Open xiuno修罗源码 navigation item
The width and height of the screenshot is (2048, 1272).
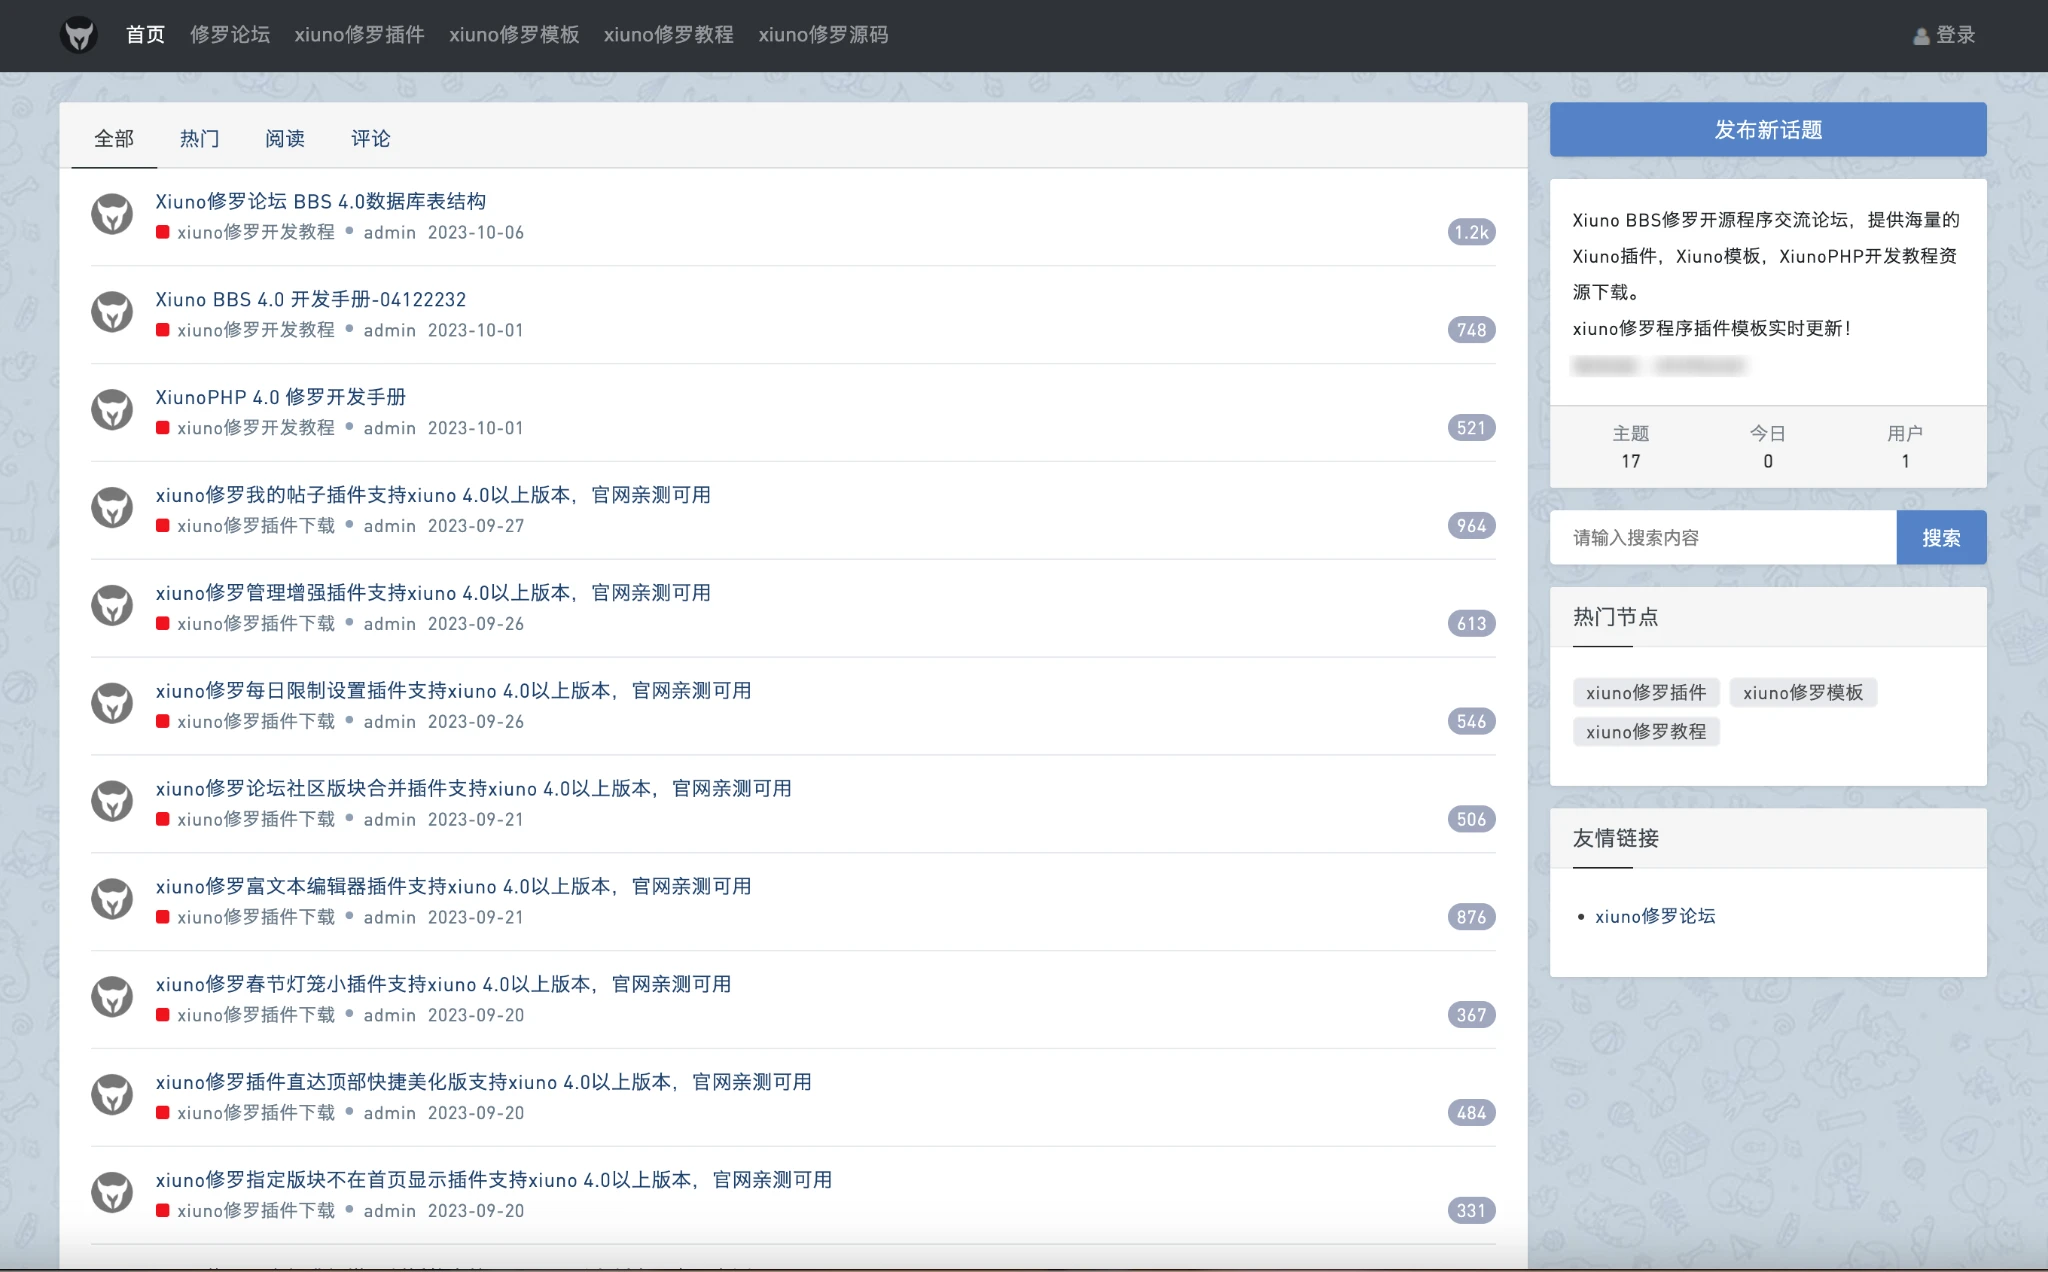point(822,35)
